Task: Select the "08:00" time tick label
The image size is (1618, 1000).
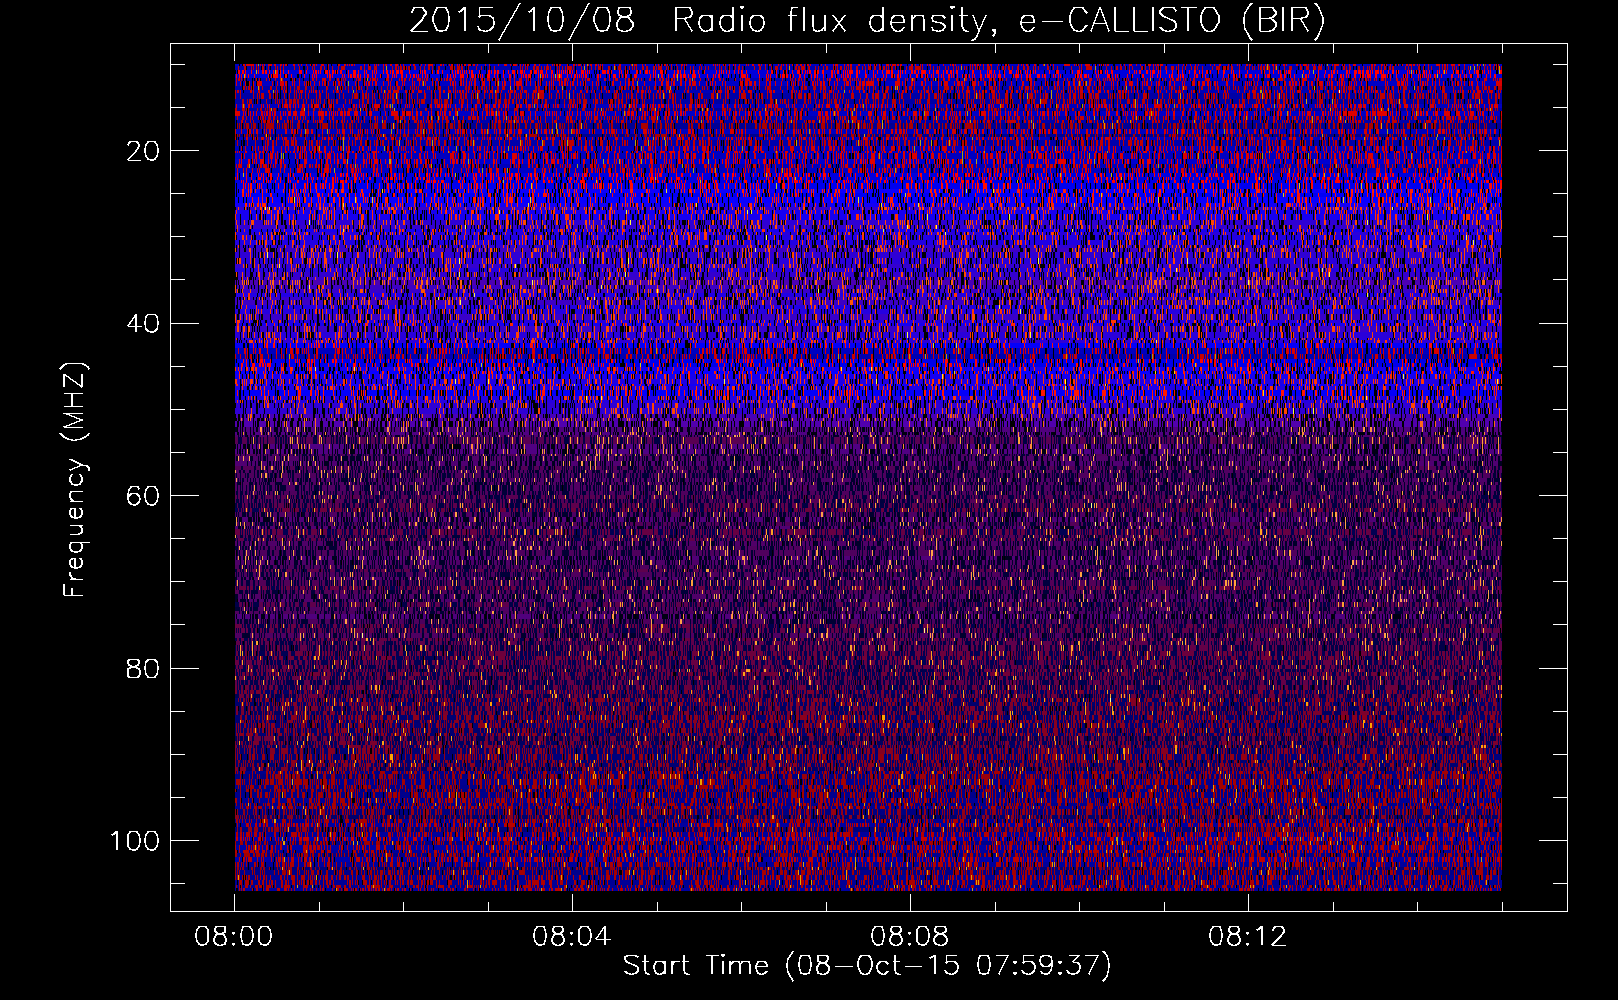Action: pyautogui.click(x=234, y=937)
